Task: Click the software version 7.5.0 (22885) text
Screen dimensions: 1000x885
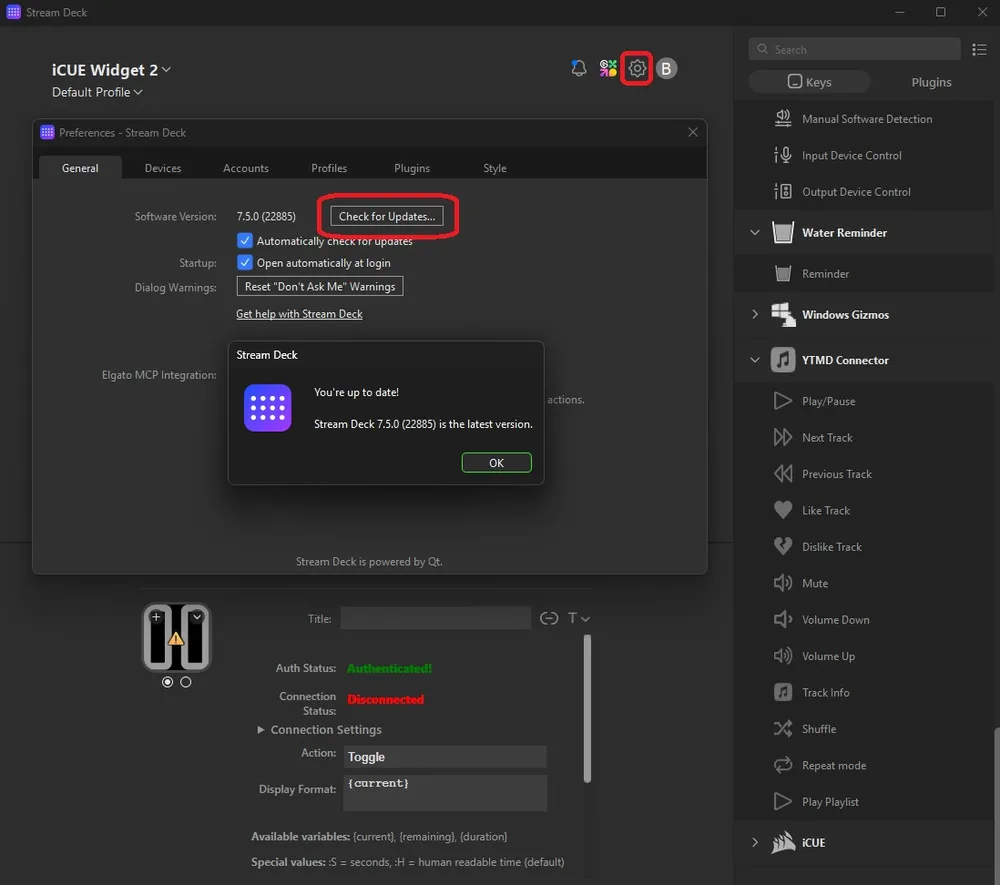Action: click(266, 217)
